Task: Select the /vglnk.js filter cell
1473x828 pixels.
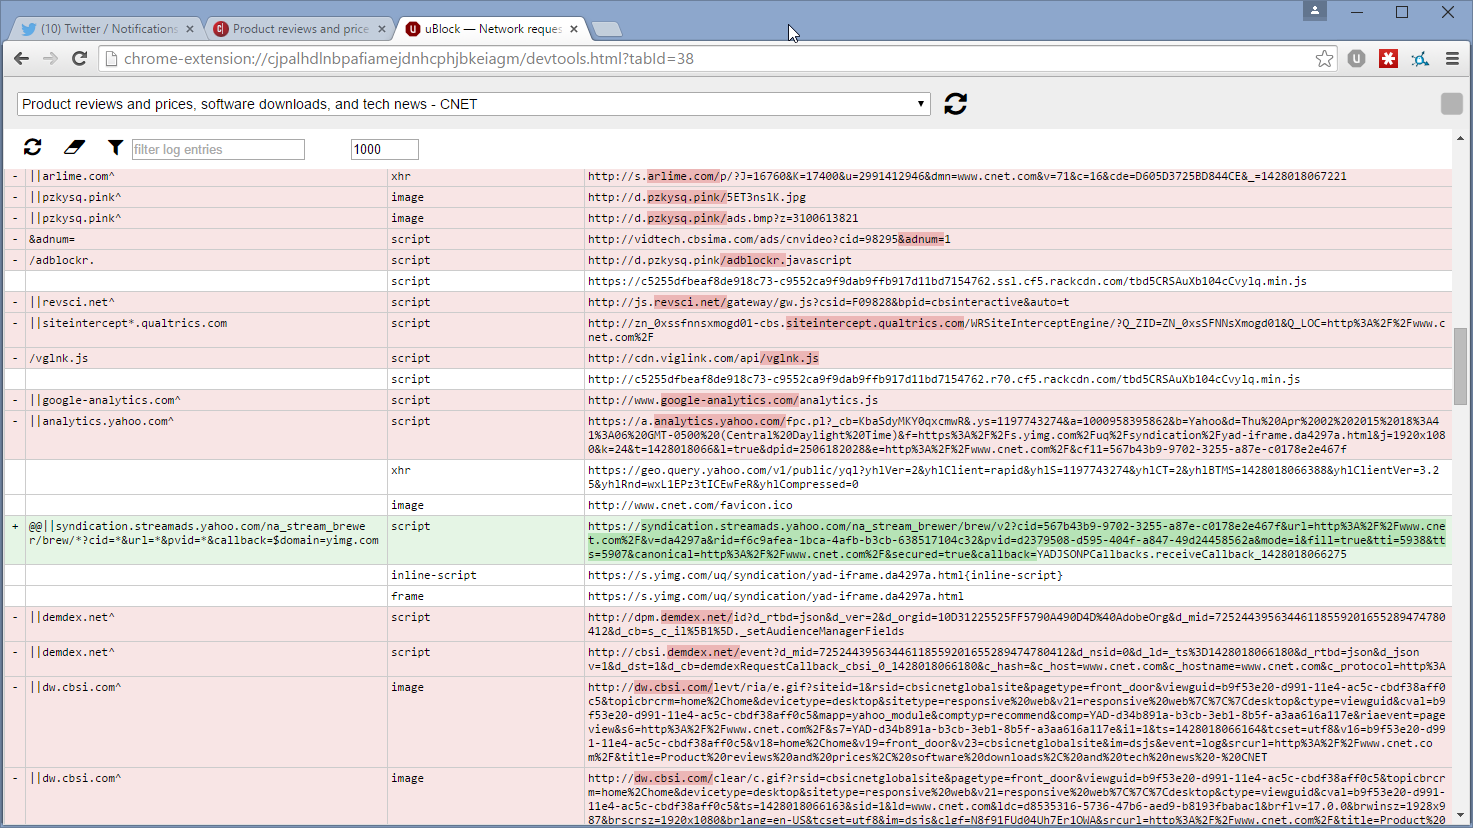Action: pyautogui.click(x=206, y=358)
